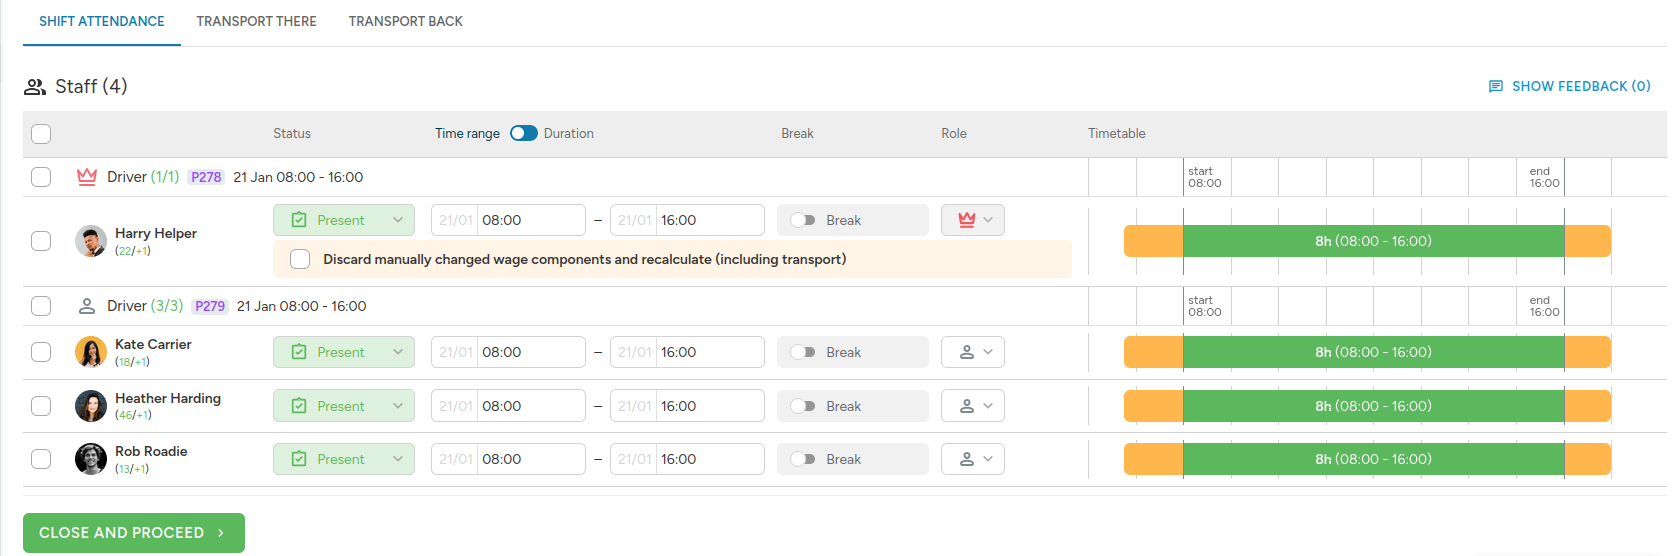Select Heather Harding's row checkbox

(41, 406)
